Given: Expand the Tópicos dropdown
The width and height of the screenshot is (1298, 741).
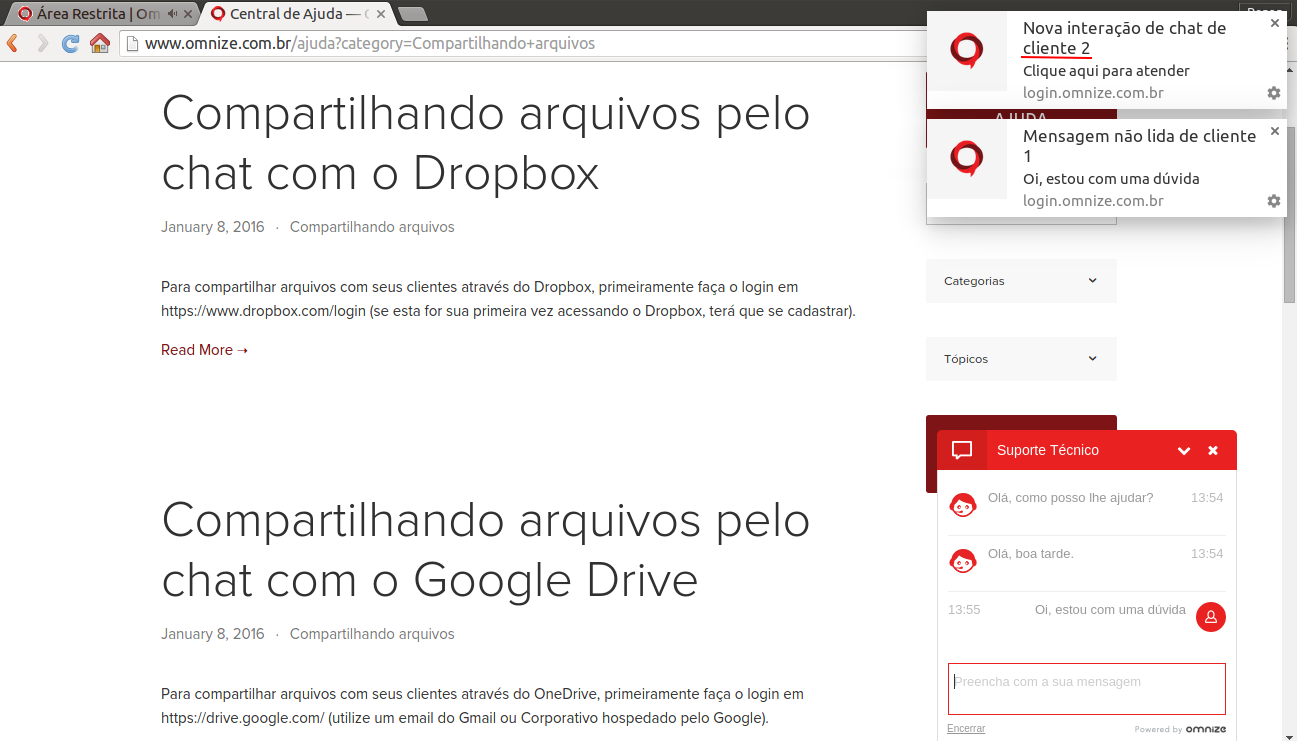Looking at the screenshot, I should tap(1021, 359).
